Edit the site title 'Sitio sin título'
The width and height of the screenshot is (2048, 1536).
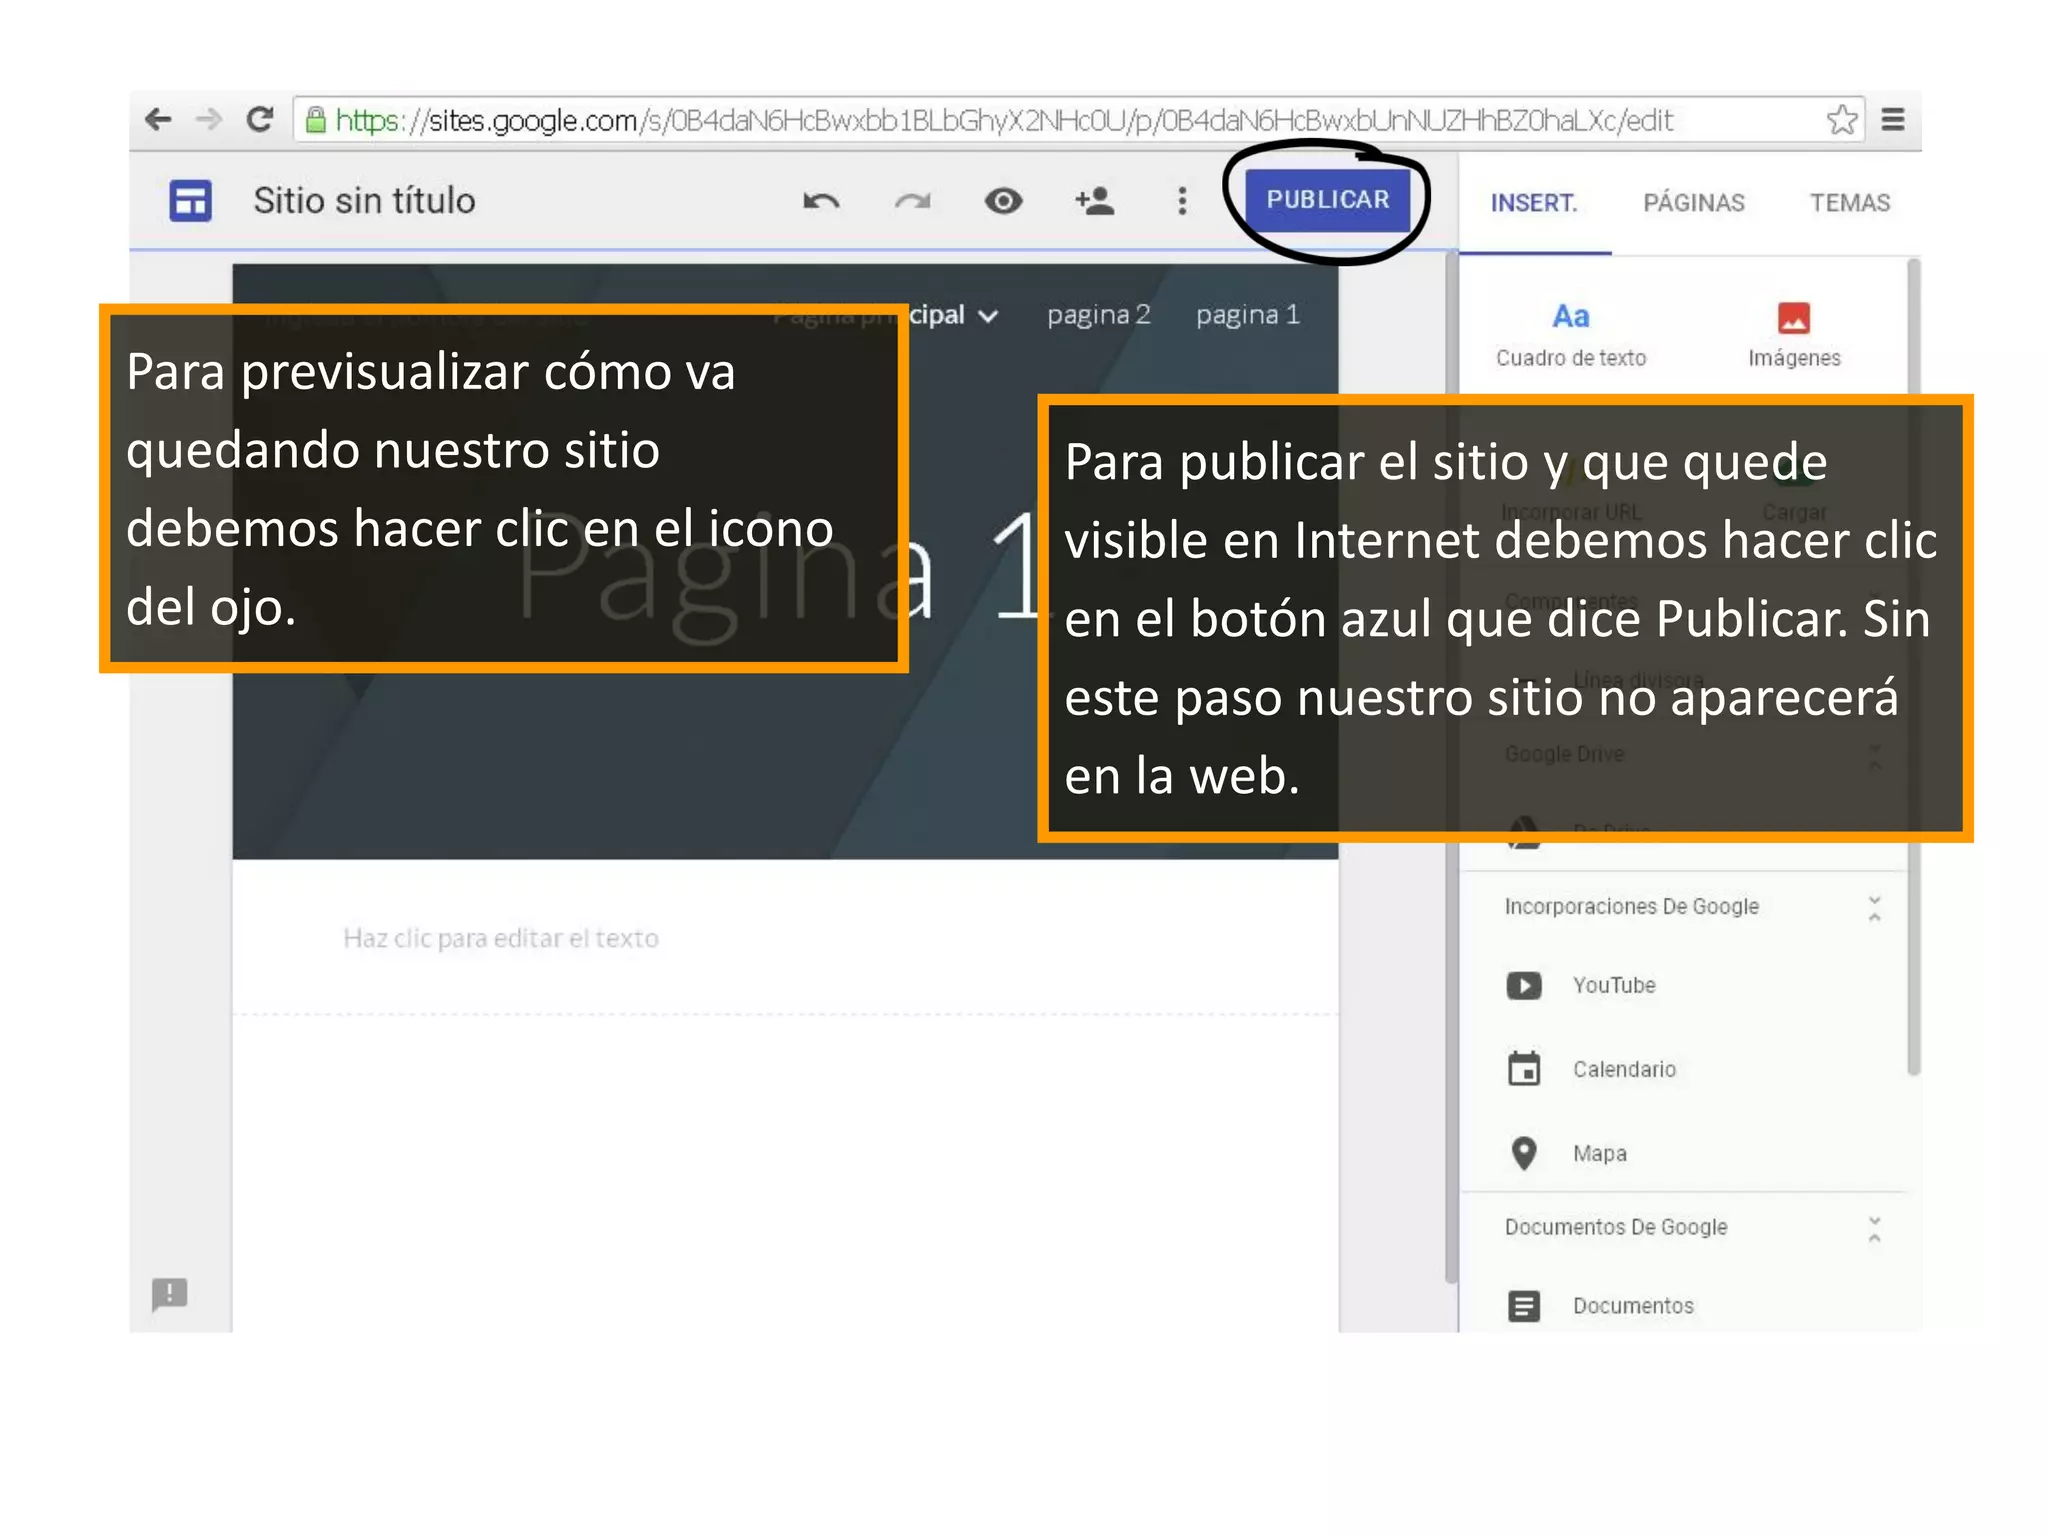coord(364,201)
